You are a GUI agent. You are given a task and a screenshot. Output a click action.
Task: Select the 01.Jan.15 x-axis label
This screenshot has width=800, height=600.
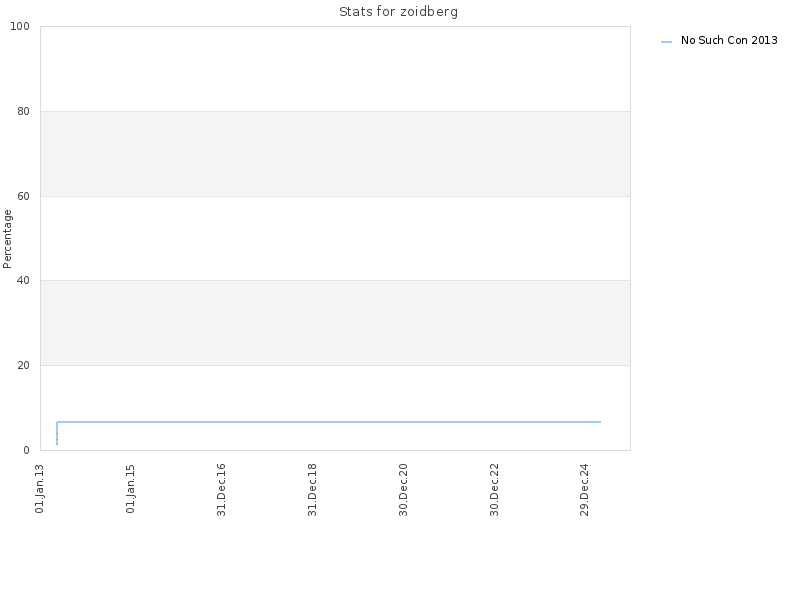click(131, 488)
